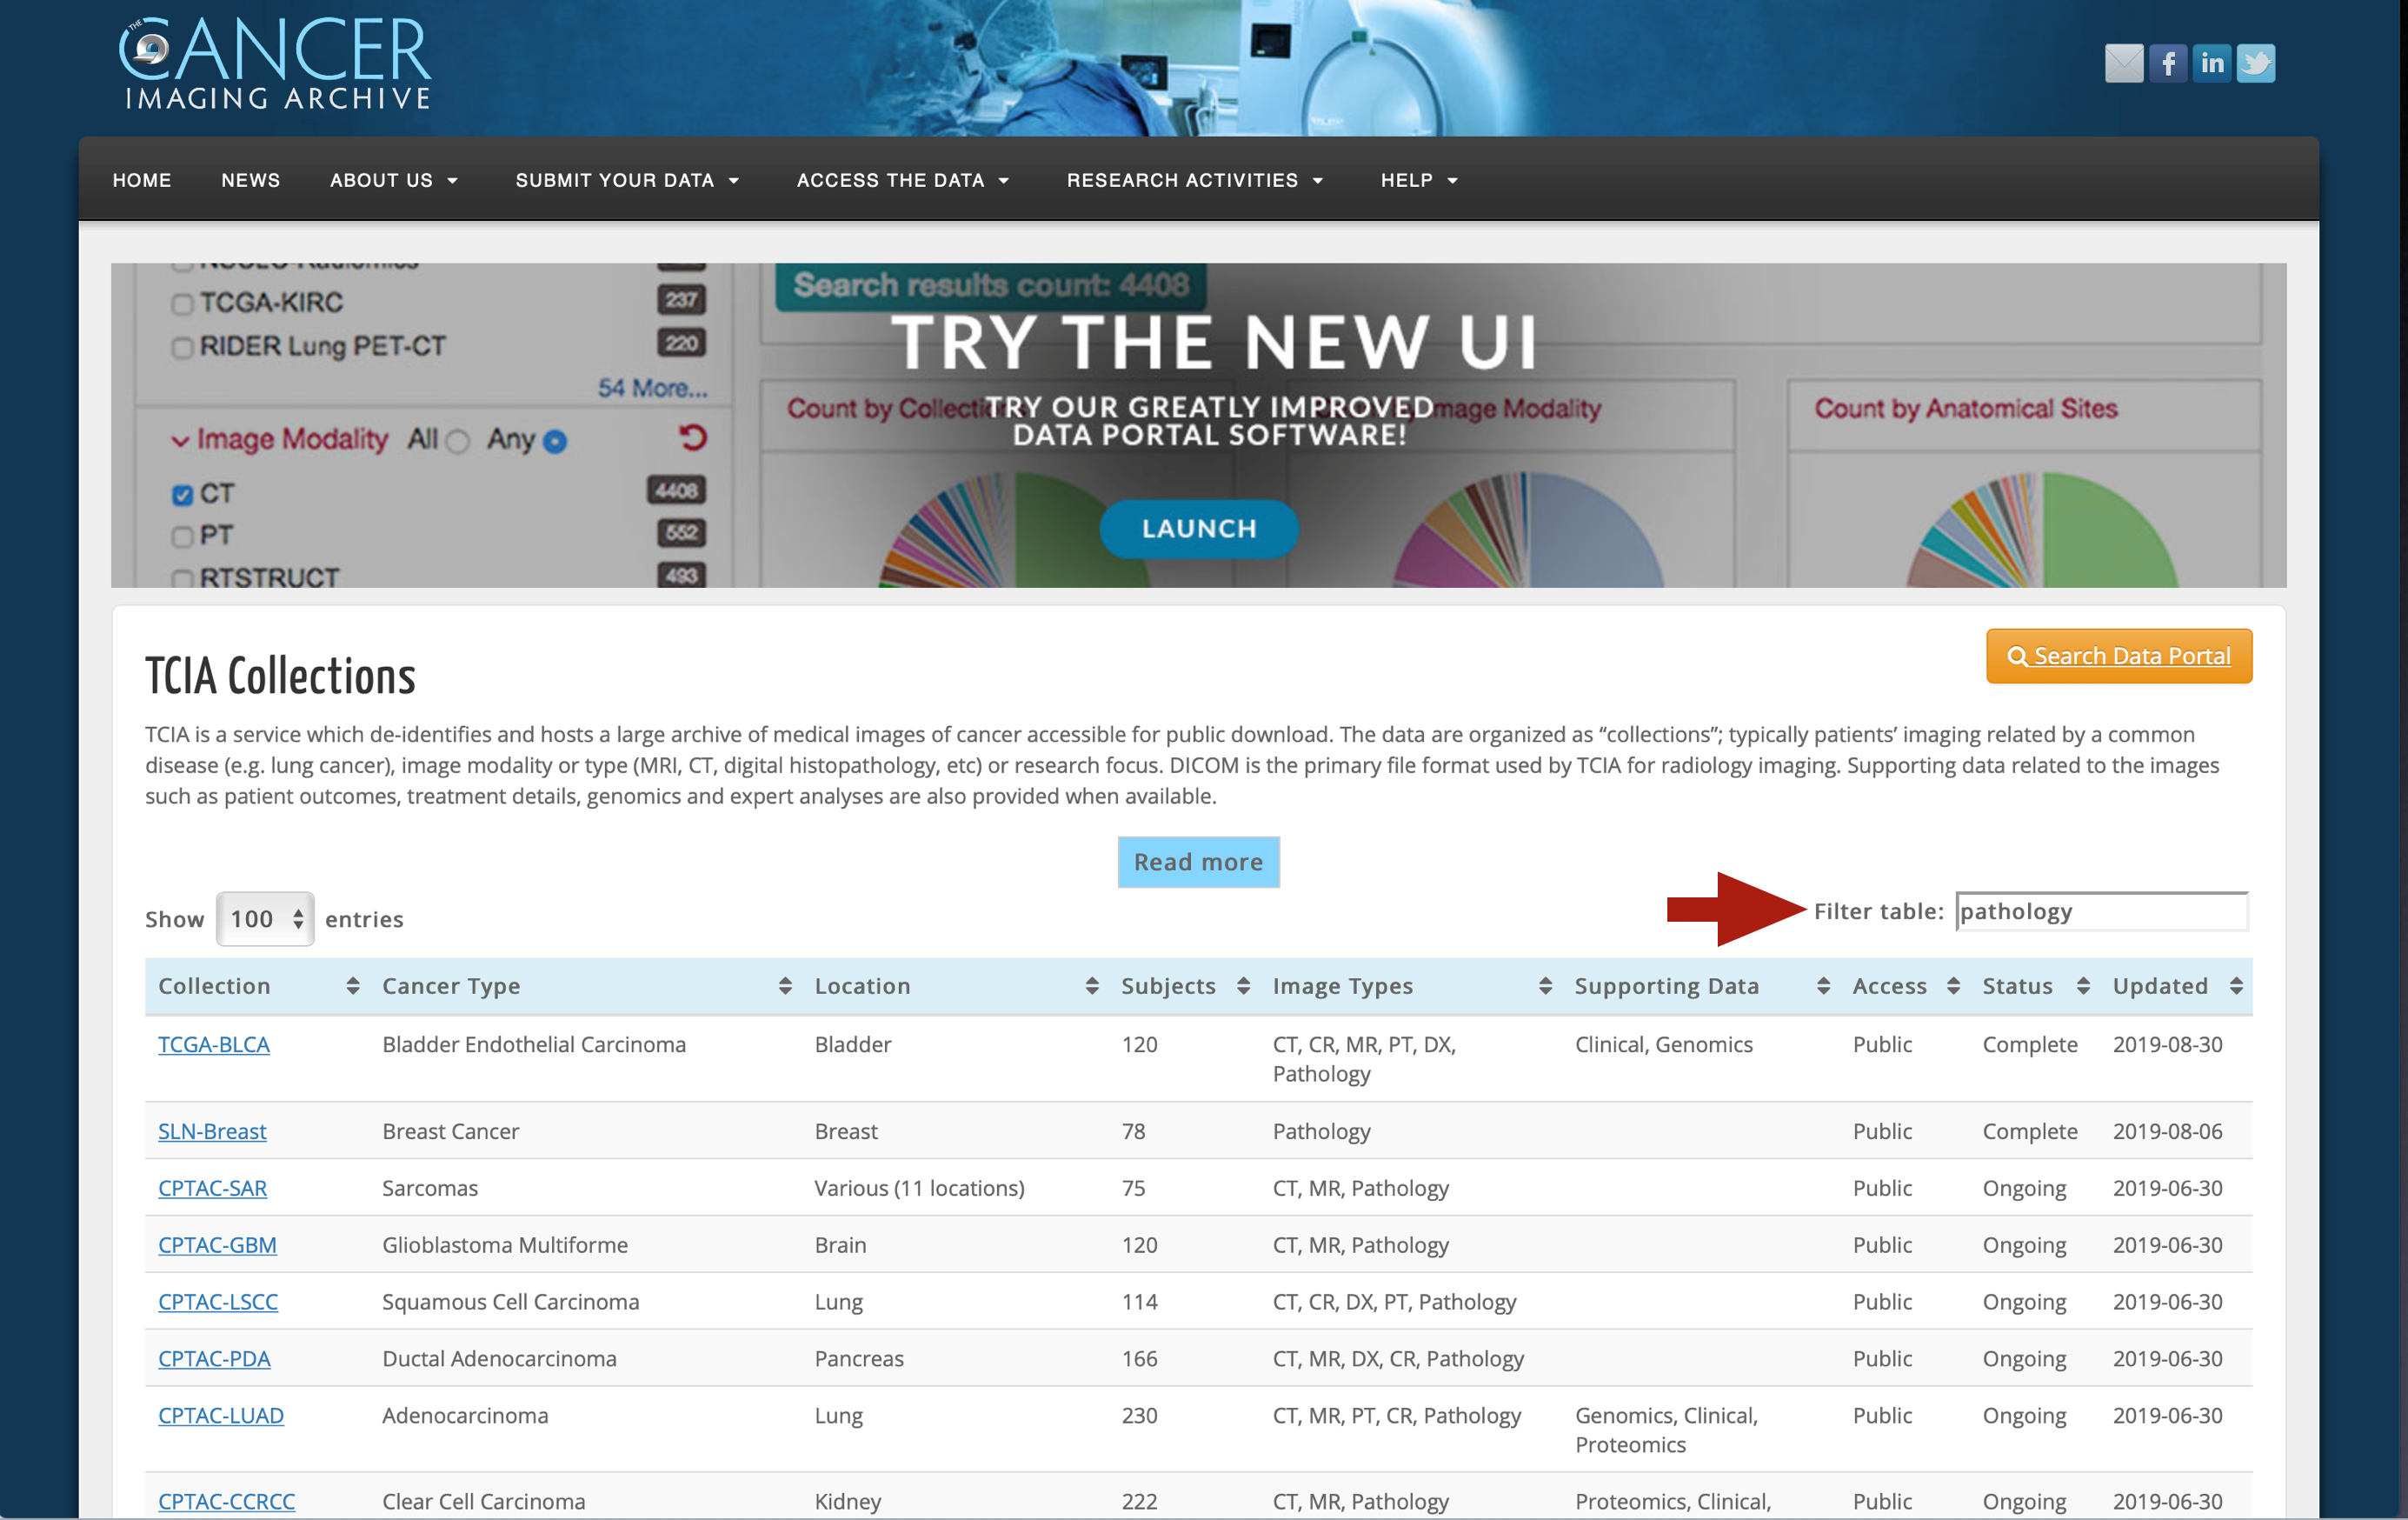
Task: Open the Show entries count dropdown
Action: click(x=265, y=919)
